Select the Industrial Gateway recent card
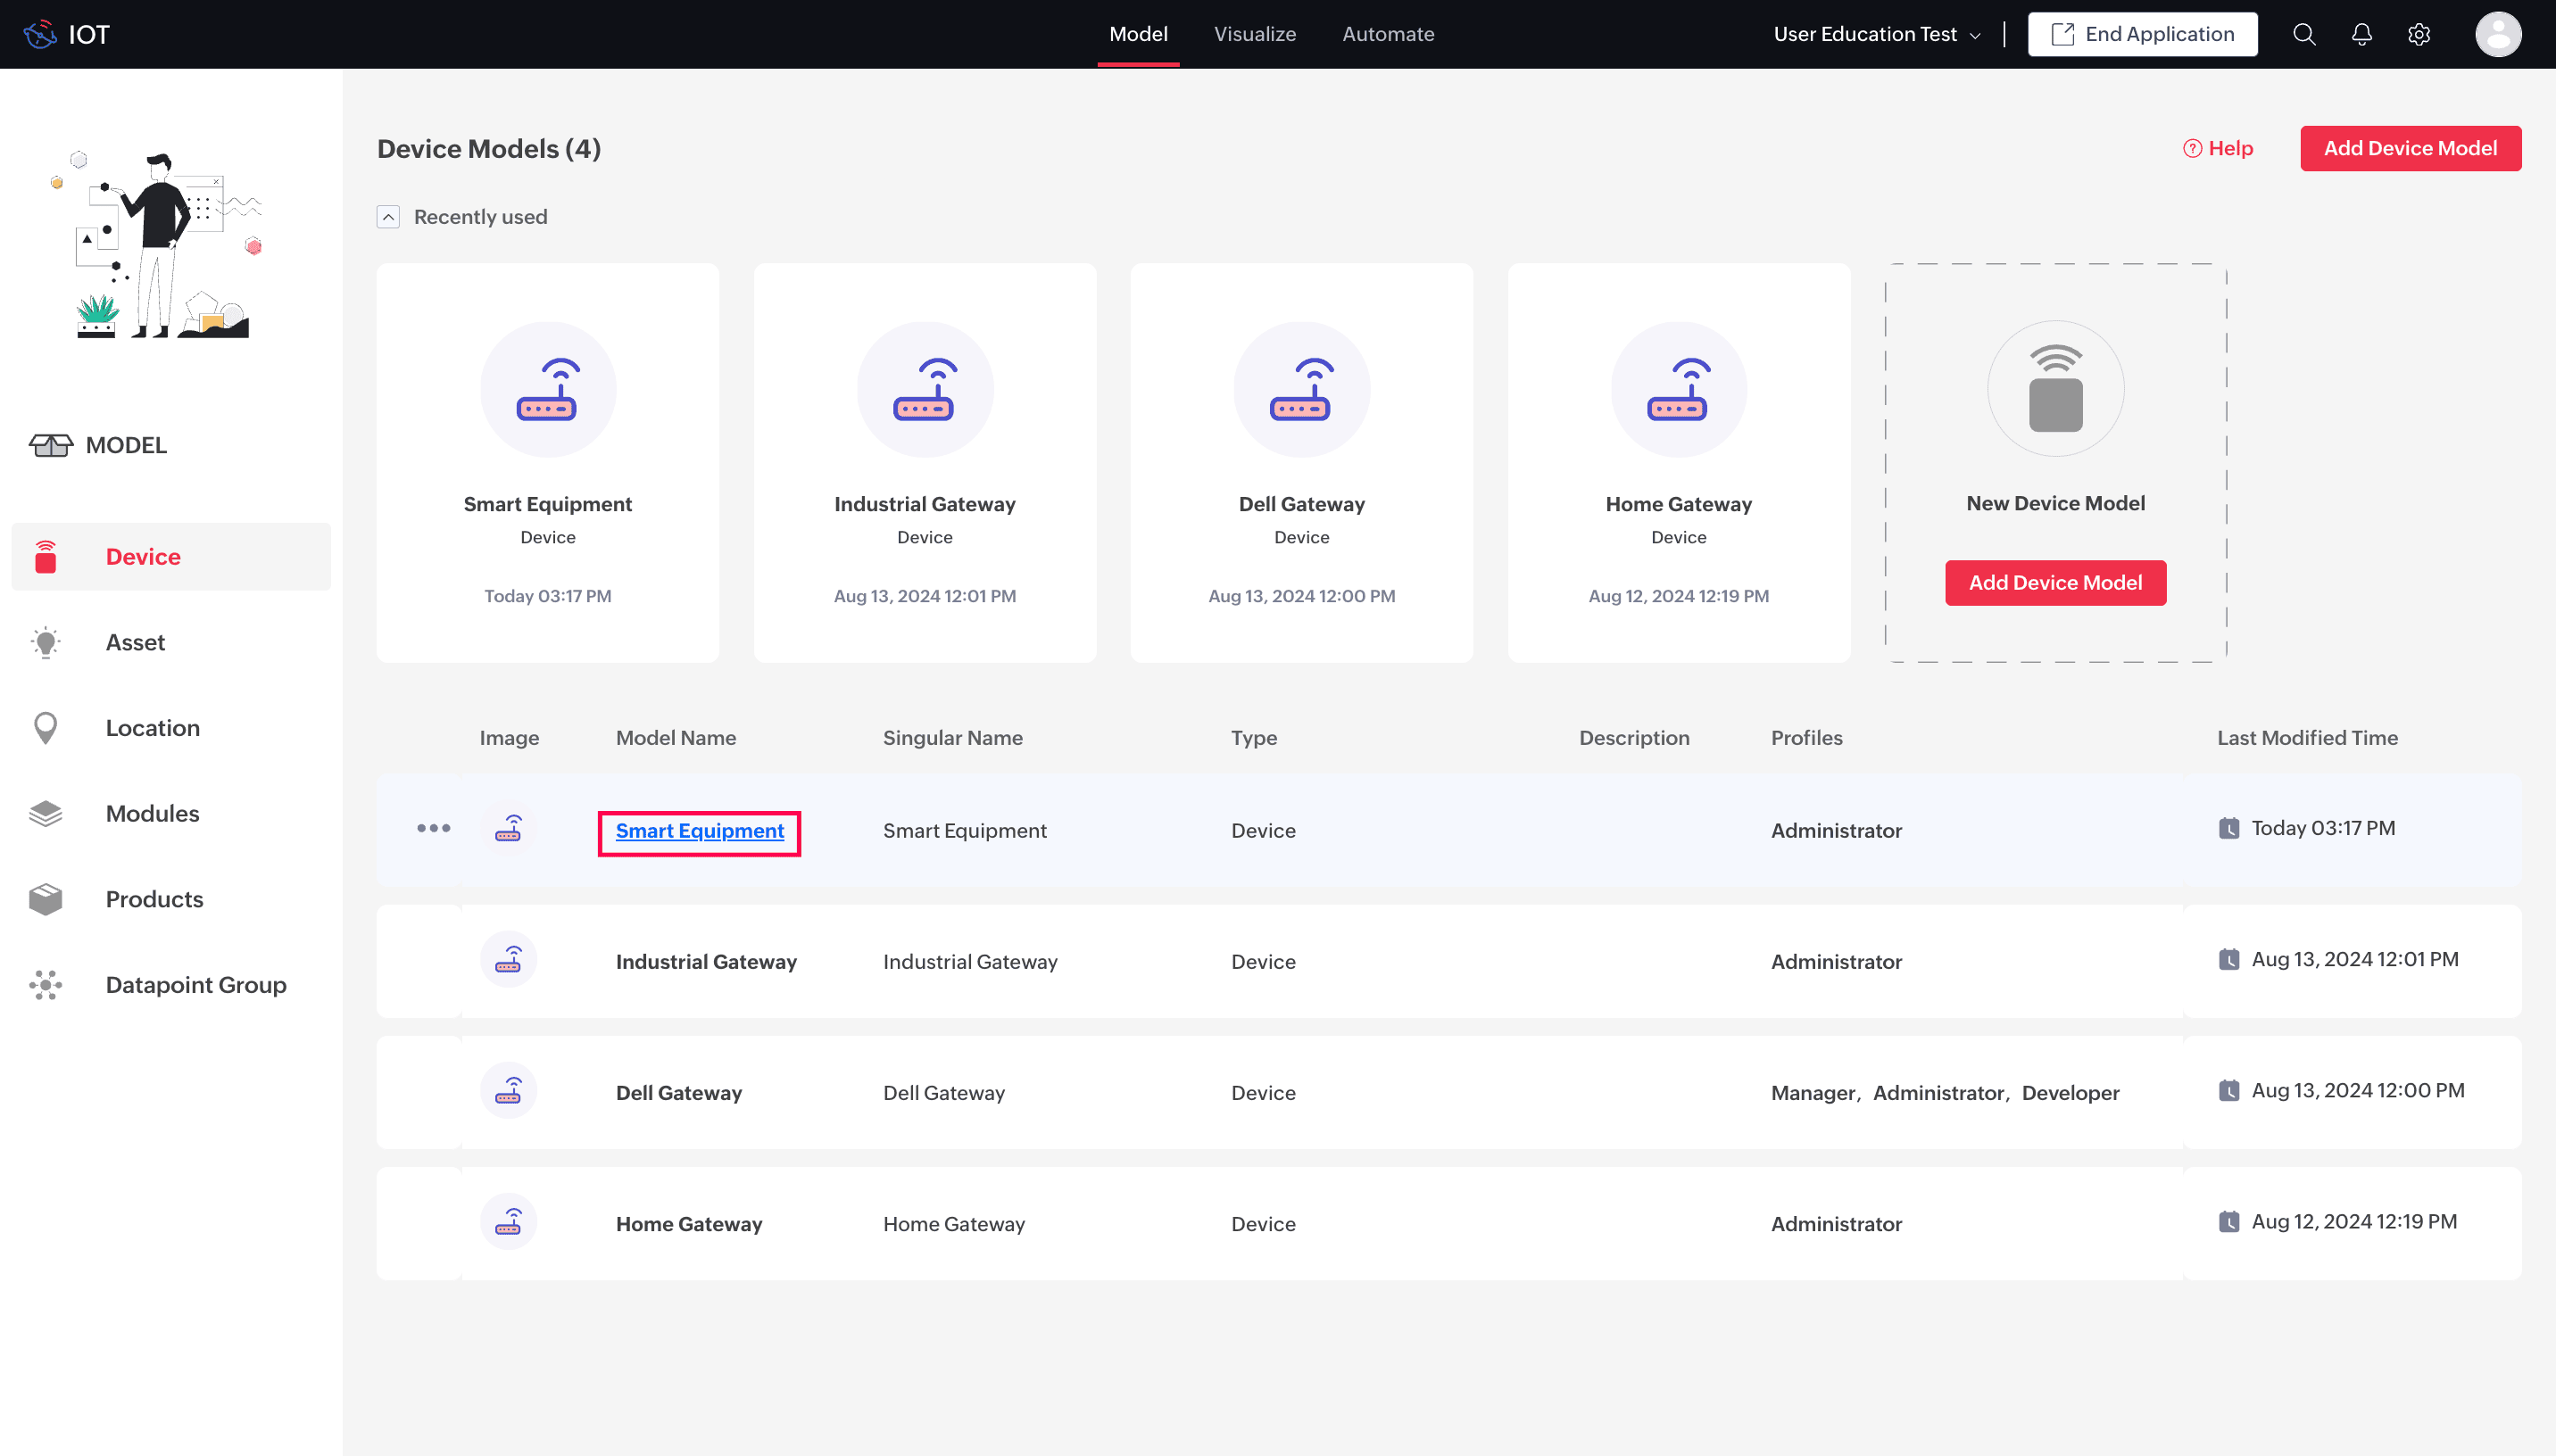The width and height of the screenshot is (2556, 1456). coord(924,462)
